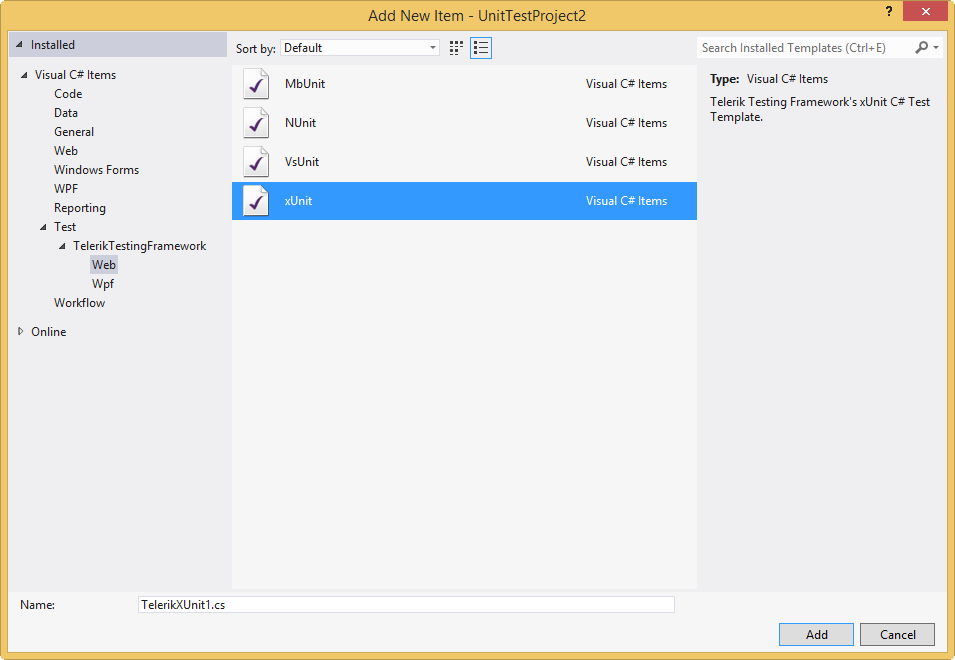
Task: Edit the Name field TelerikXUnit1.cs
Action: coord(406,605)
